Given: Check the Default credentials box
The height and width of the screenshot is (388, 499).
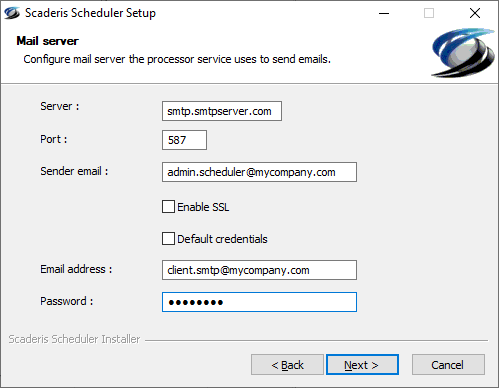Looking at the screenshot, I should [x=168, y=239].
